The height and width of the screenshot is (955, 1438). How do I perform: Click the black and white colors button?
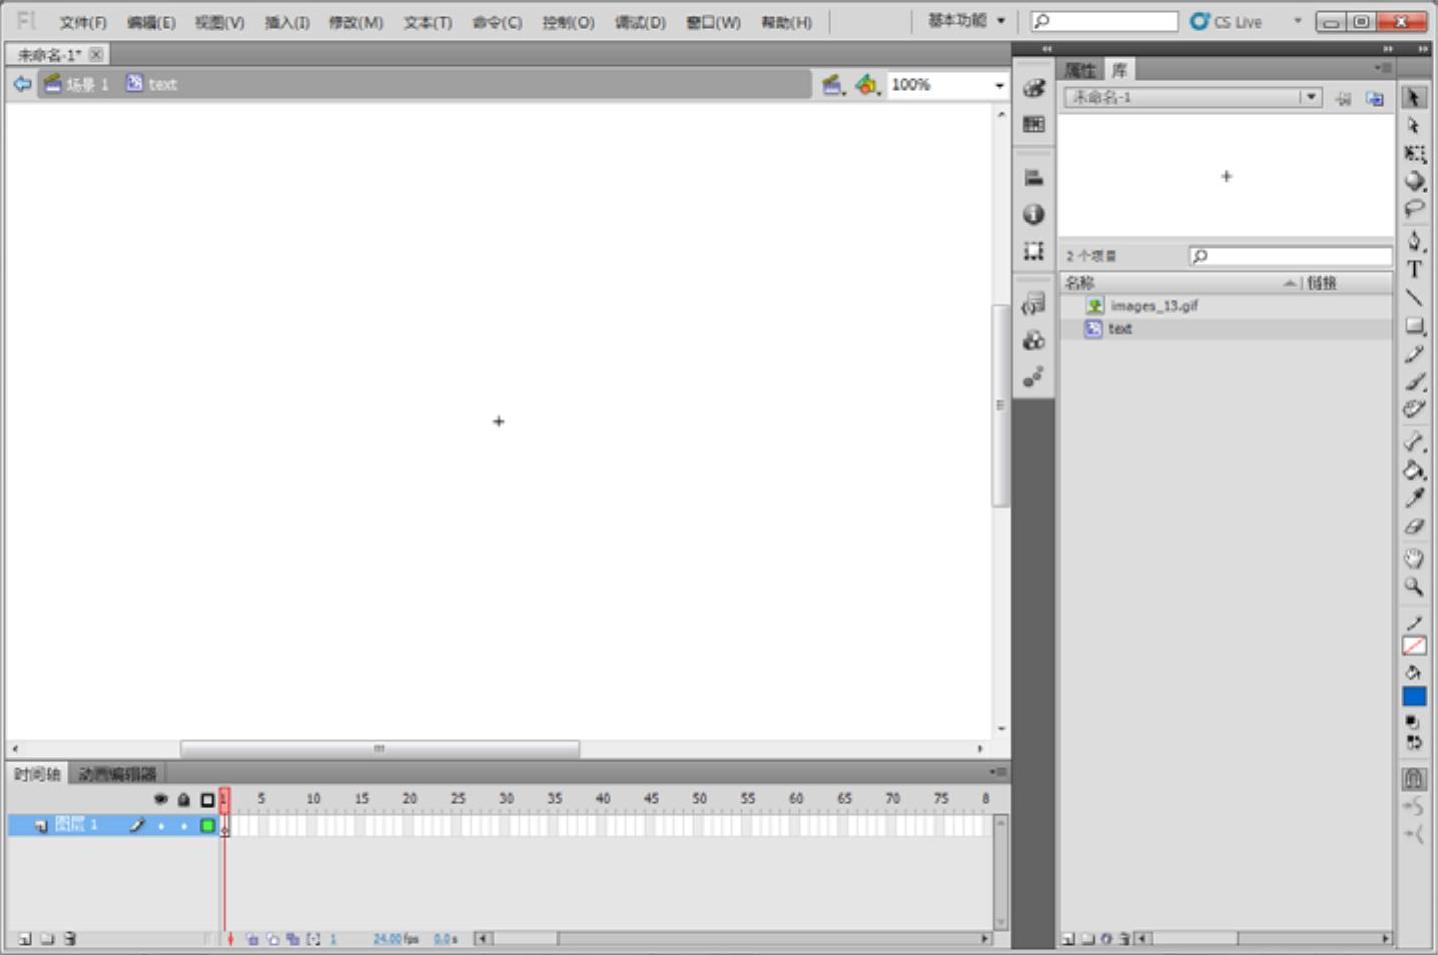click(1413, 721)
